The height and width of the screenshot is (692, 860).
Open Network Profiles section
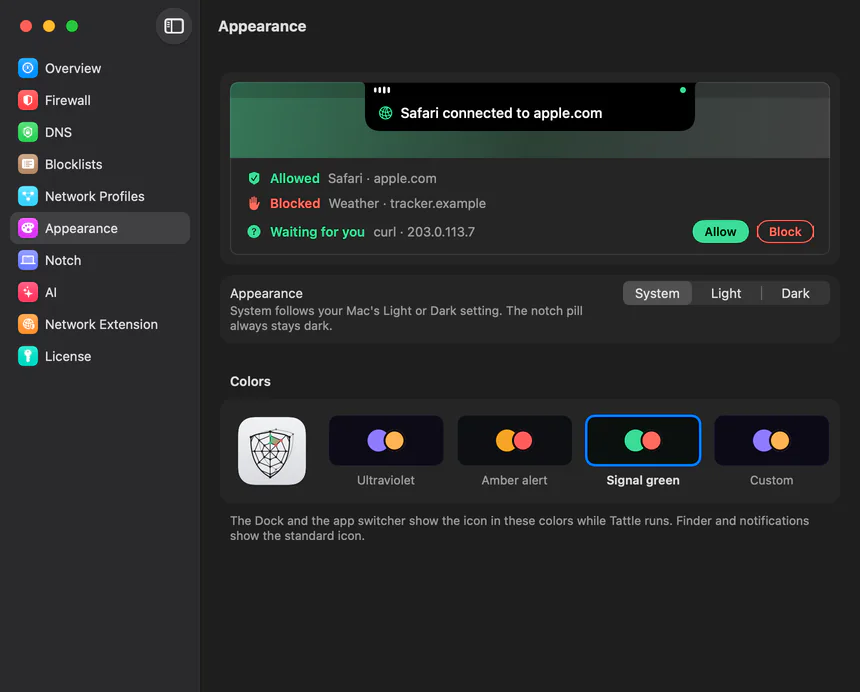(100, 196)
